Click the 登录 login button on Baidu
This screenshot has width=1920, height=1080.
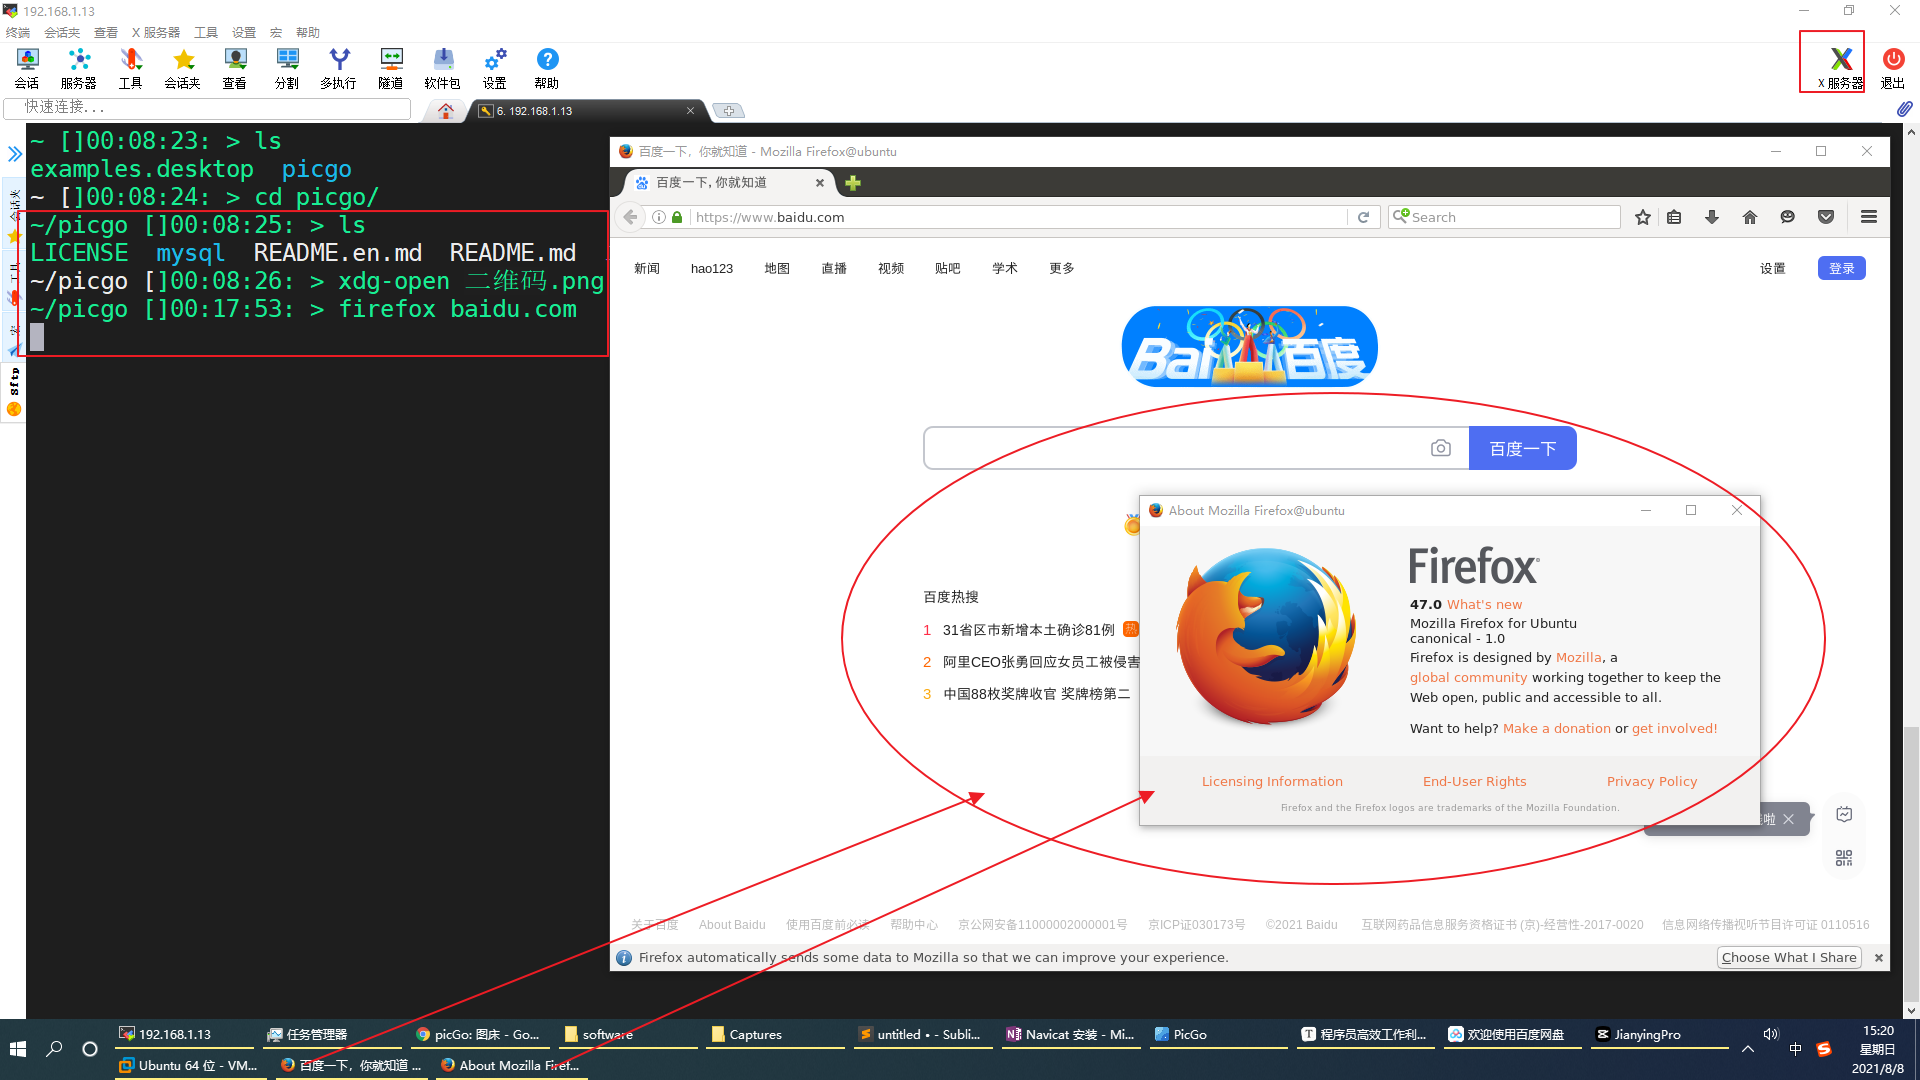pyautogui.click(x=1841, y=268)
